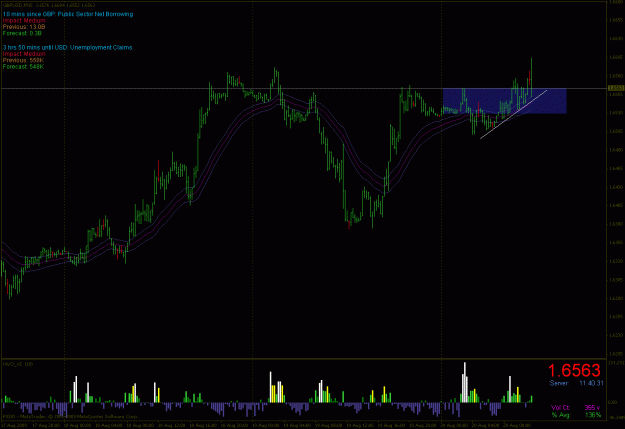The height and width of the screenshot is (429, 625).
Task: Click the GBPUSD symbol header at top-left
Action: pyautogui.click(x=49, y=5)
